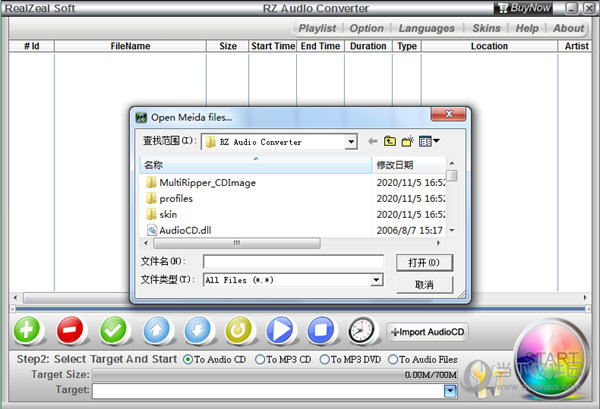The width and height of the screenshot is (600, 409).
Task: Click the red minus remove file button
Action: pyautogui.click(x=70, y=329)
